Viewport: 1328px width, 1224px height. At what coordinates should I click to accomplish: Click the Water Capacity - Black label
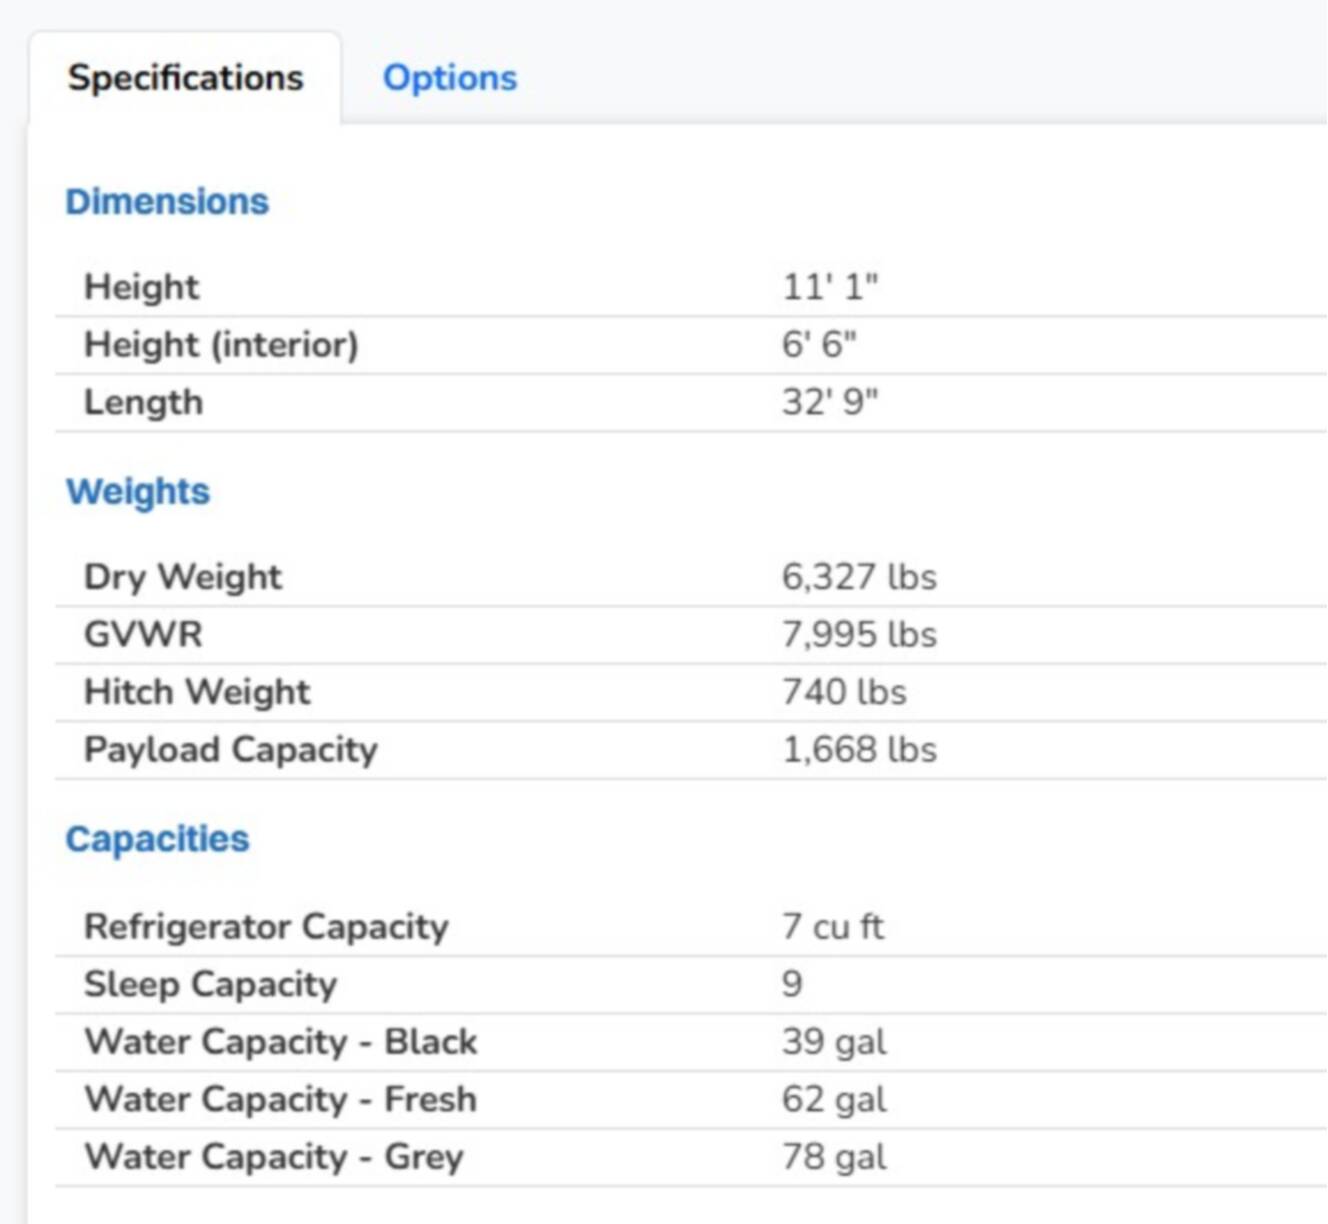click(281, 1042)
